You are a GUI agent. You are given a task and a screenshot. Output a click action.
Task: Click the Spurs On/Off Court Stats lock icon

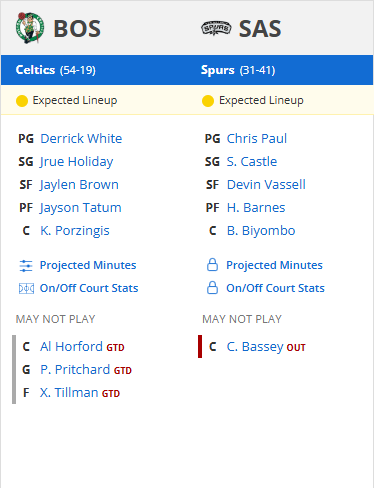212,288
